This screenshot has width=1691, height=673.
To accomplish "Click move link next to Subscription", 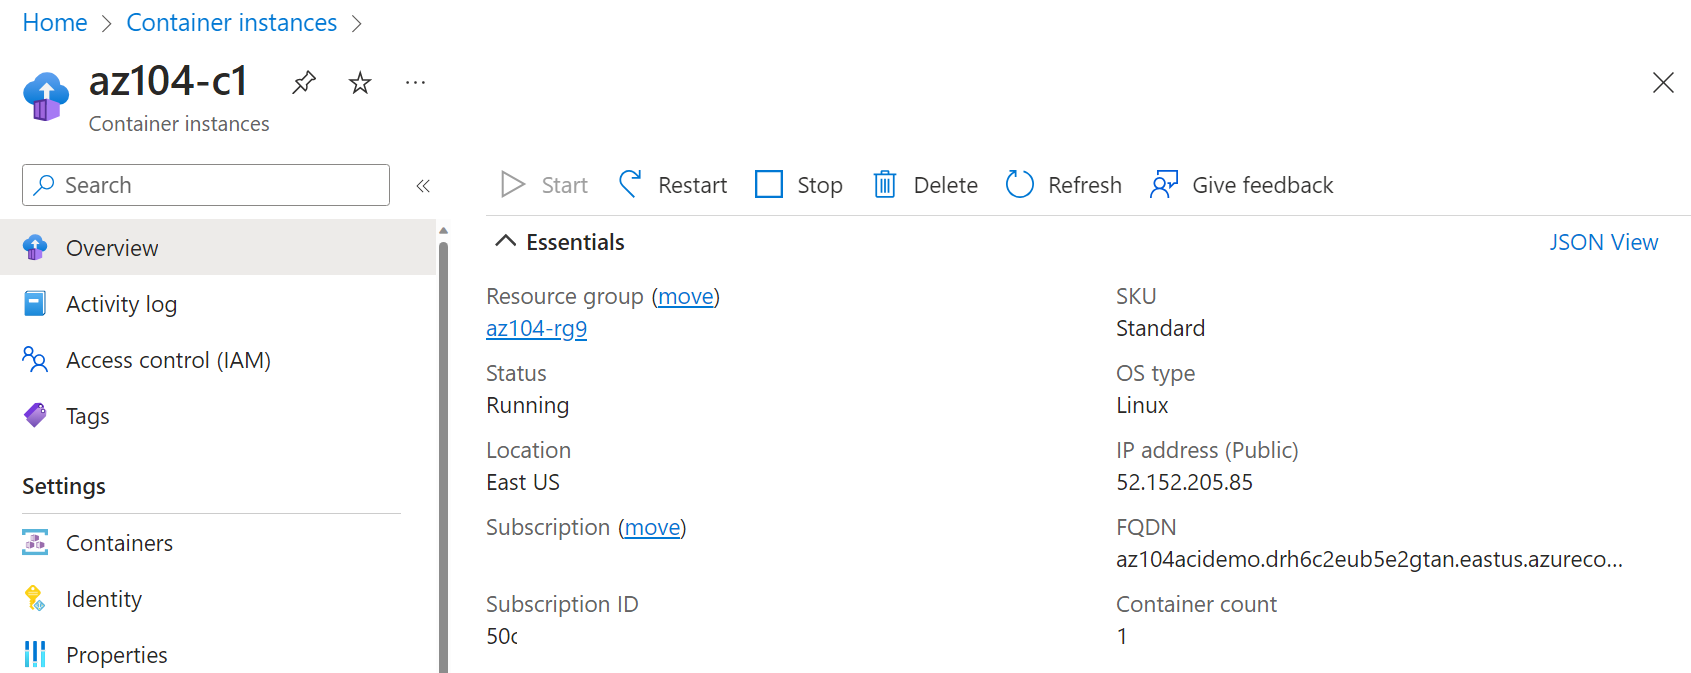I will click(x=652, y=528).
